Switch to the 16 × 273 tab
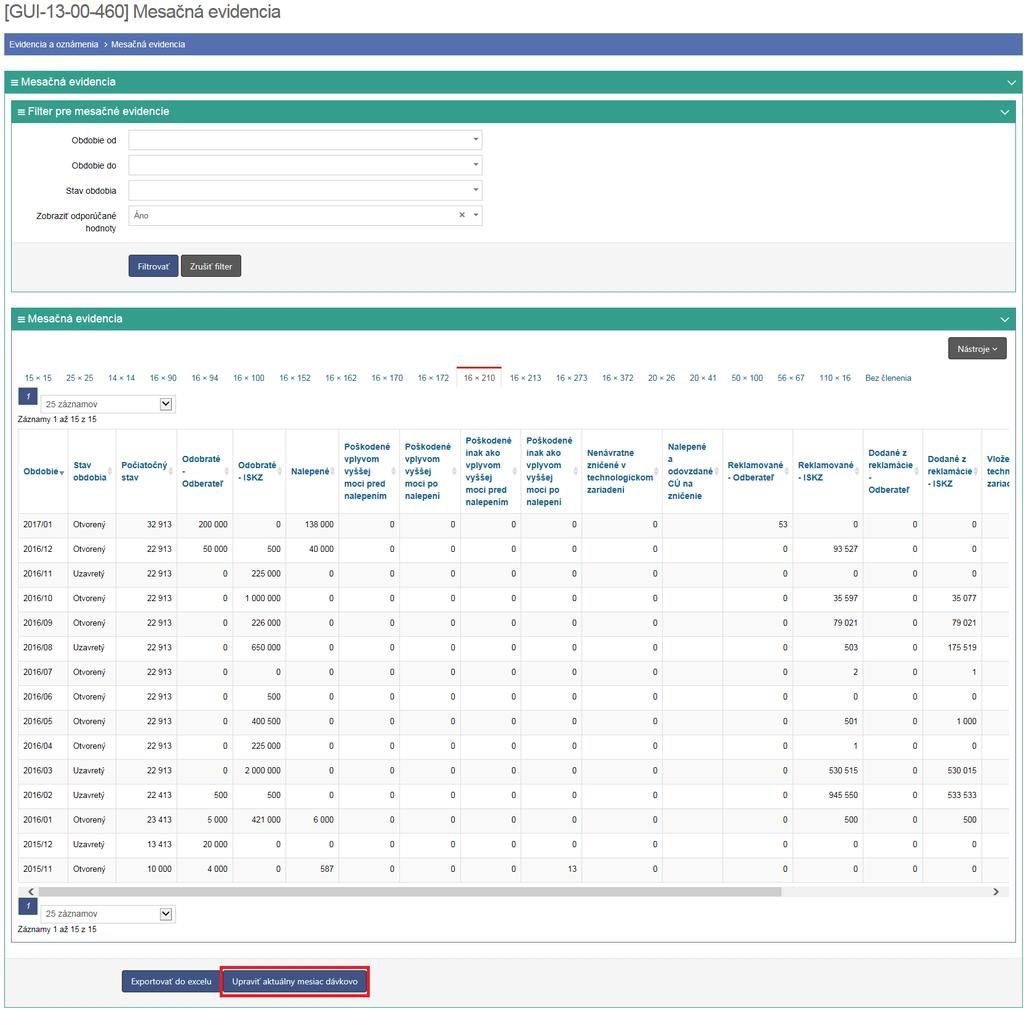1024x1009 pixels. (x=571, y=378)
